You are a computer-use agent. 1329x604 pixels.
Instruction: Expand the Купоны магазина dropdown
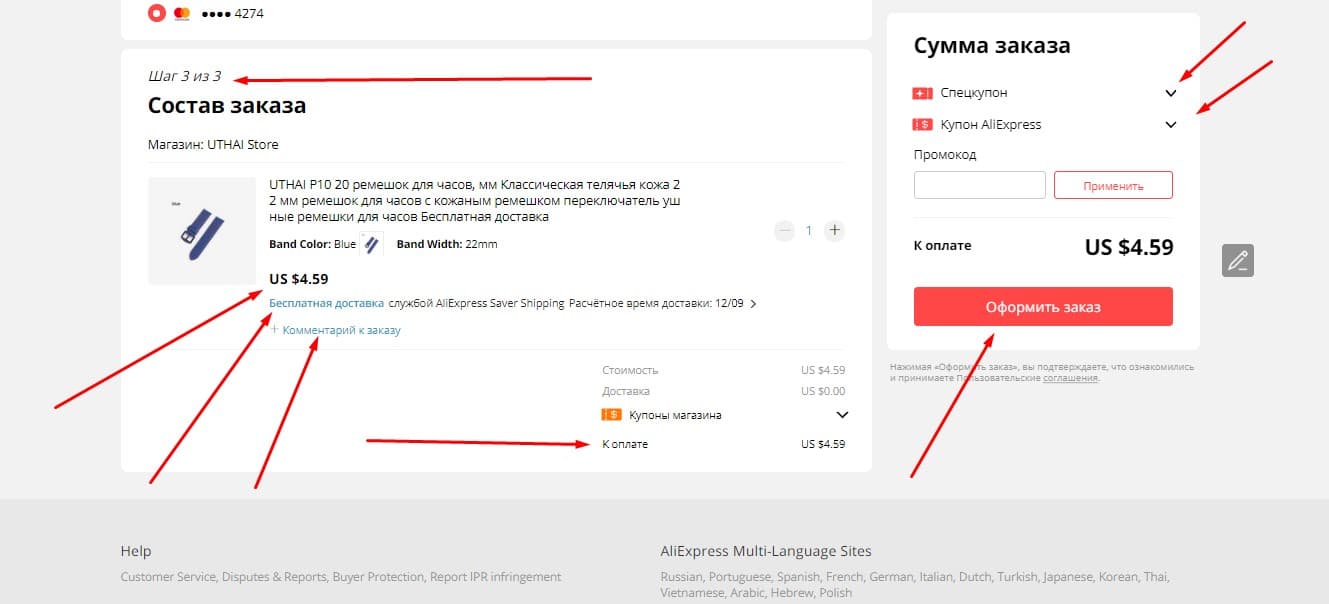point(842,415)
